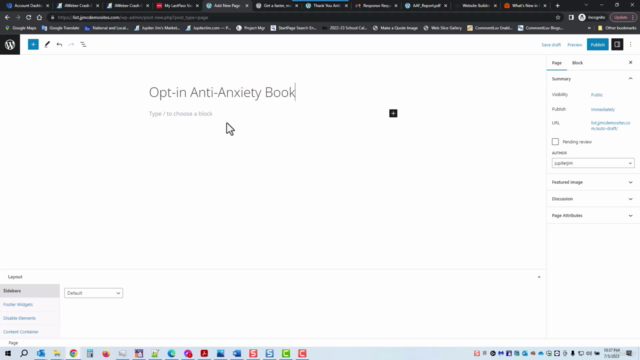Screen dimensions: 640x360
Task: Open Microsoft Edge from the taskbar
Action: pyautogui.click(x=171, y=353)
